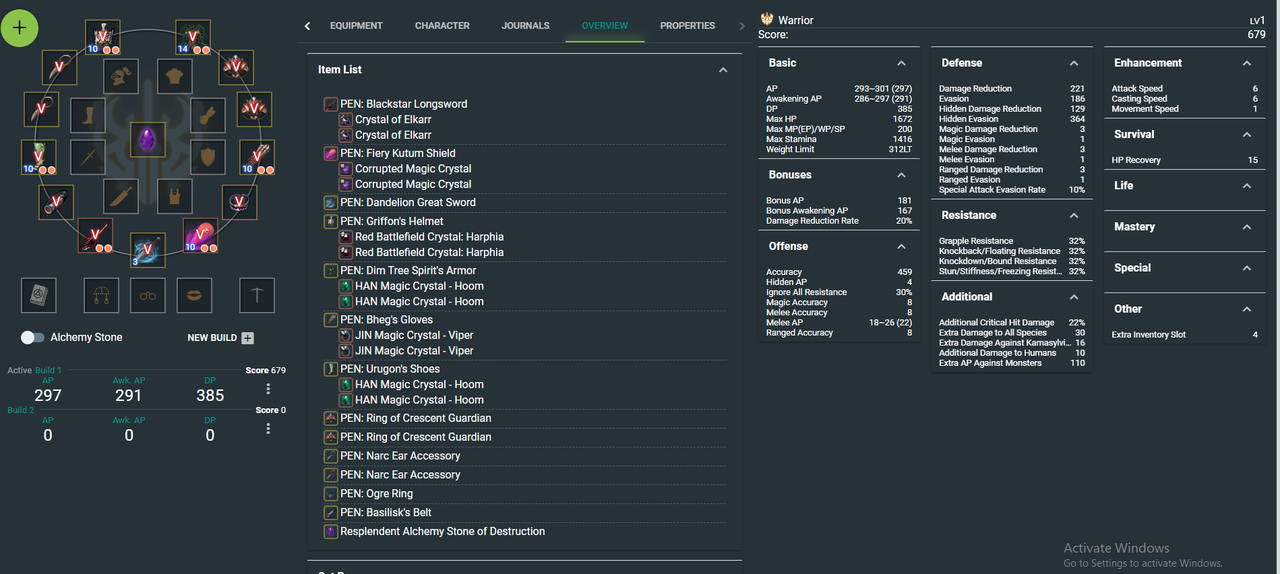This screenshot has height=574, width=1280.
Task: Click the Warrior class name header
Action: [x=796, y=20]
